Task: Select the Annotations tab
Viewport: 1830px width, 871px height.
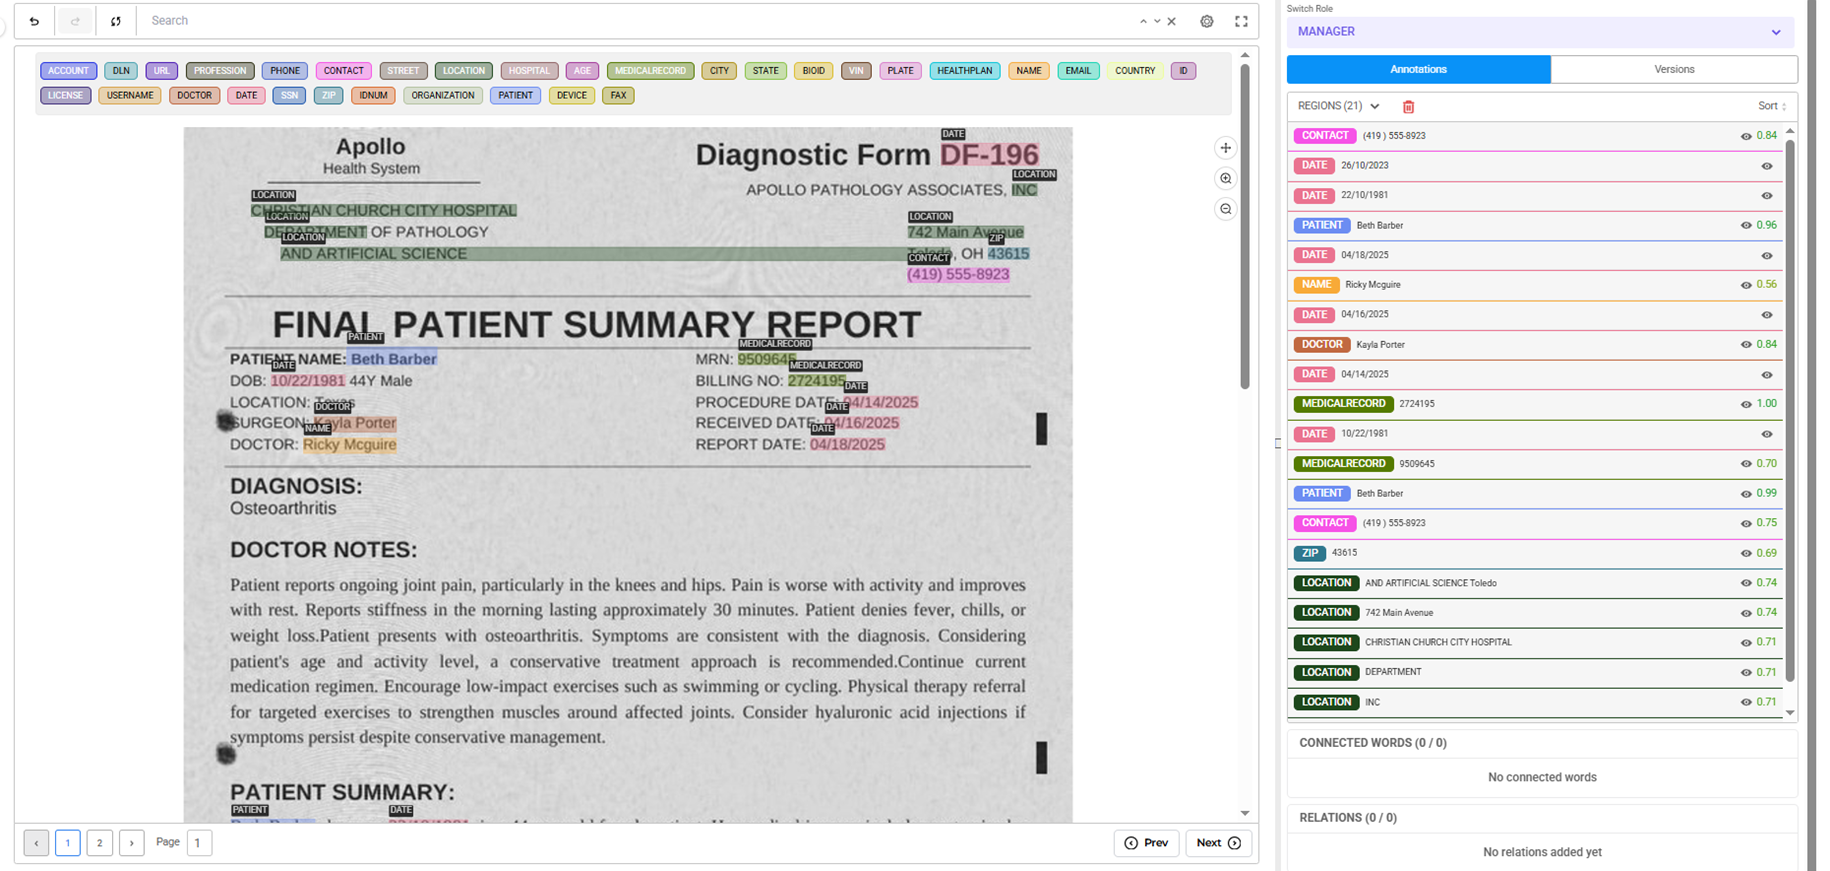Action: tap(1418, 69)
